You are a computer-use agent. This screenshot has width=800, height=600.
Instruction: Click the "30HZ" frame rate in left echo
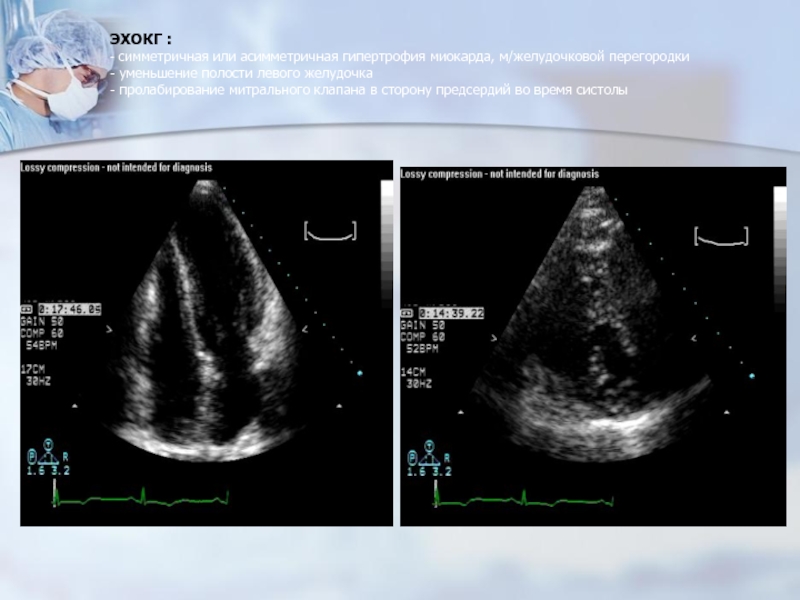(x=38, y=381)
